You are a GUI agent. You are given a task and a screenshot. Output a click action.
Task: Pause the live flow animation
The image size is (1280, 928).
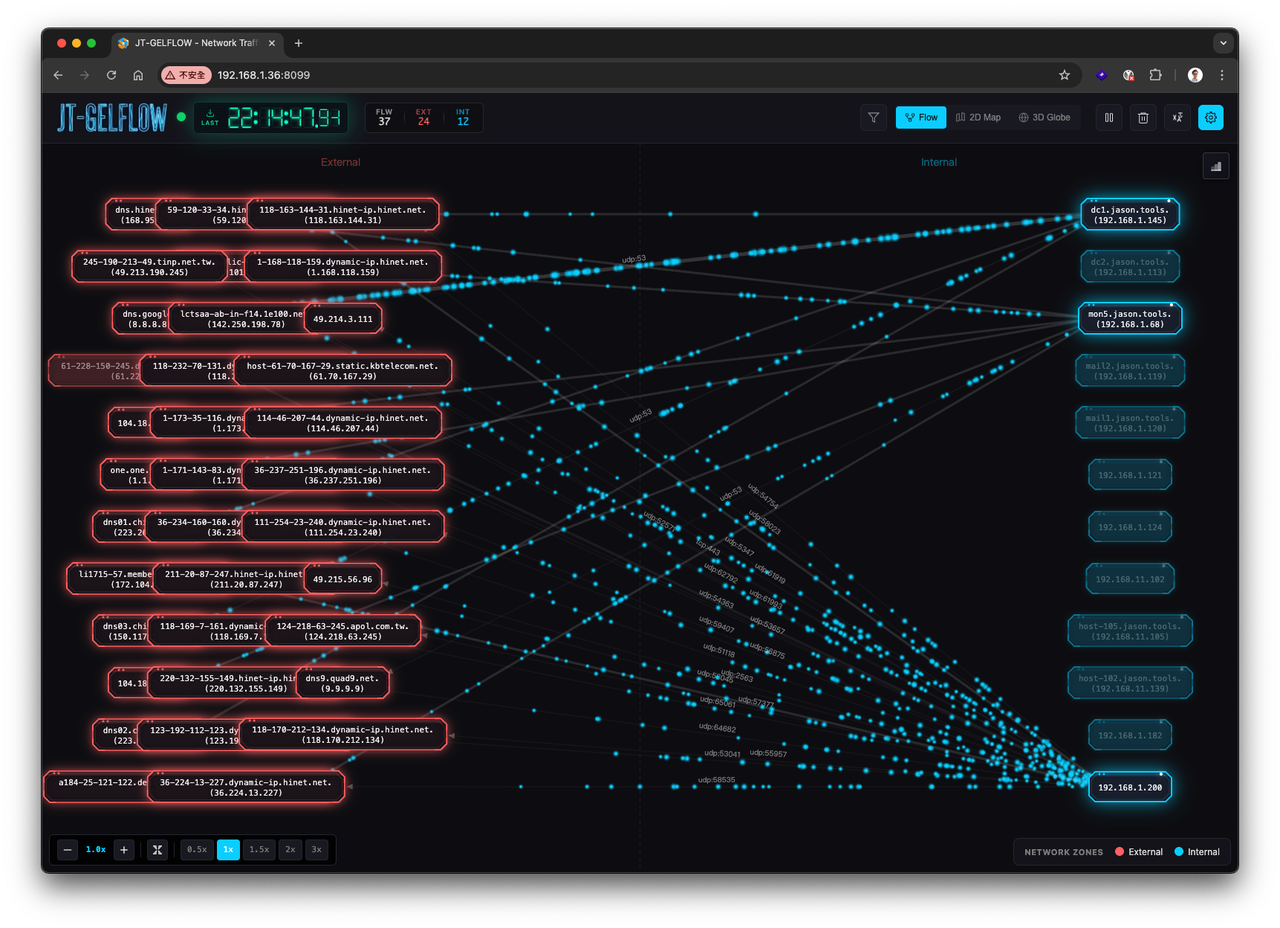1109,117
